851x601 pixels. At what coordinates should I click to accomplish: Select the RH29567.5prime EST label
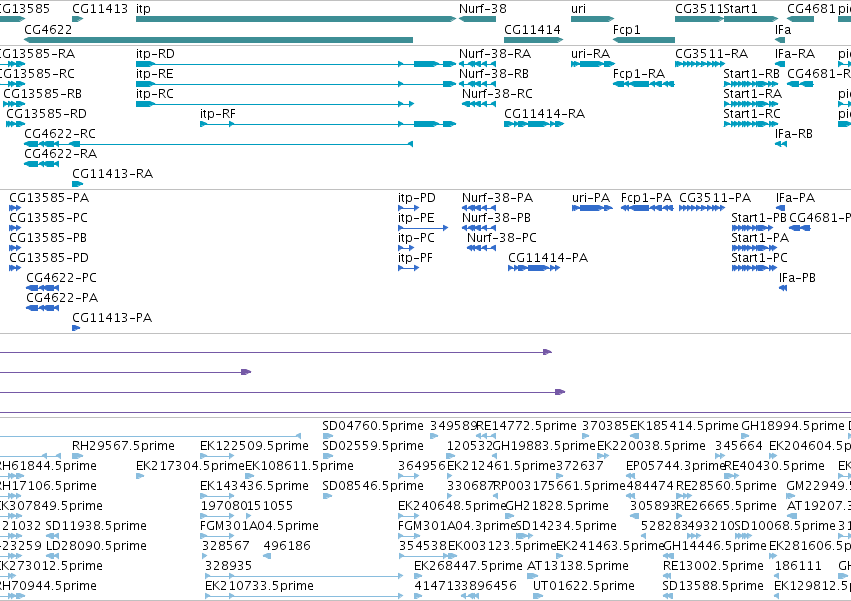123,446
